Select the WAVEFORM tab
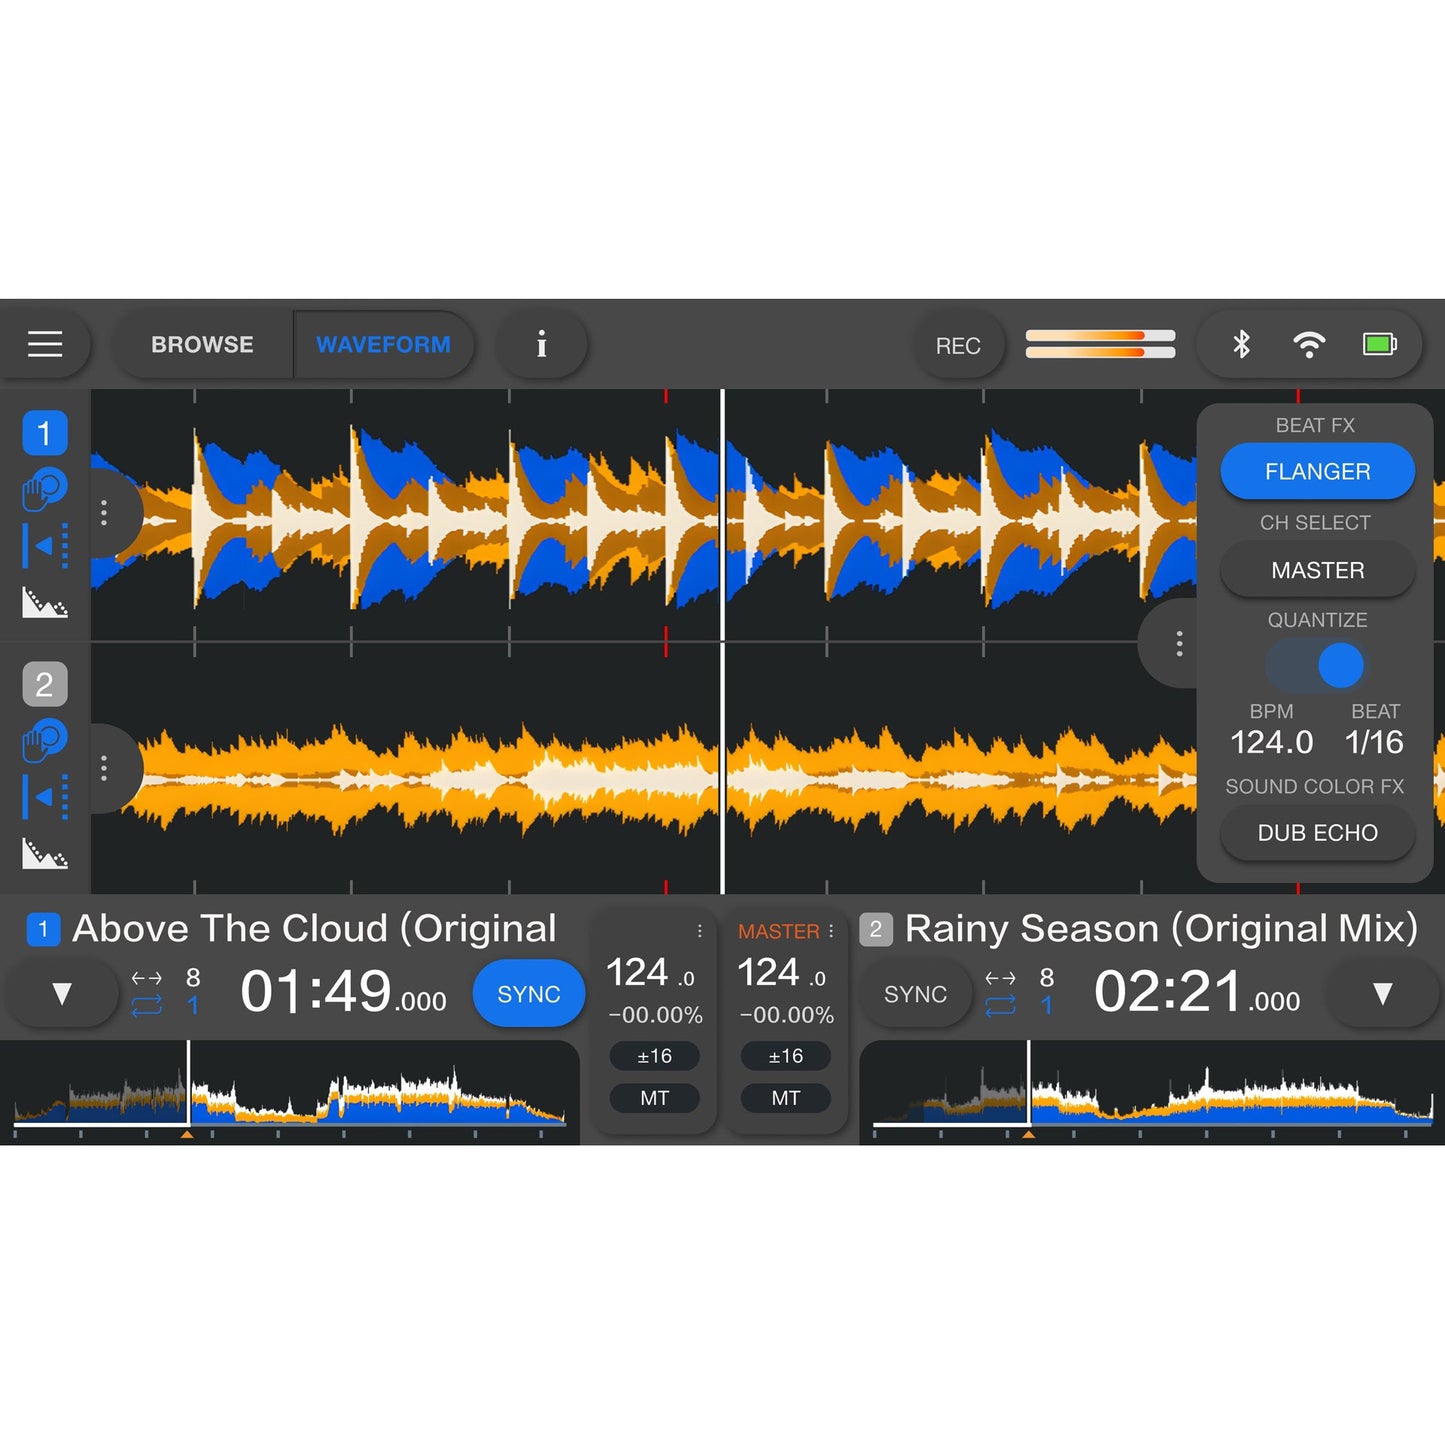Image resolution: width=1445 pixels, height=1445 pixels. (384, 344)
